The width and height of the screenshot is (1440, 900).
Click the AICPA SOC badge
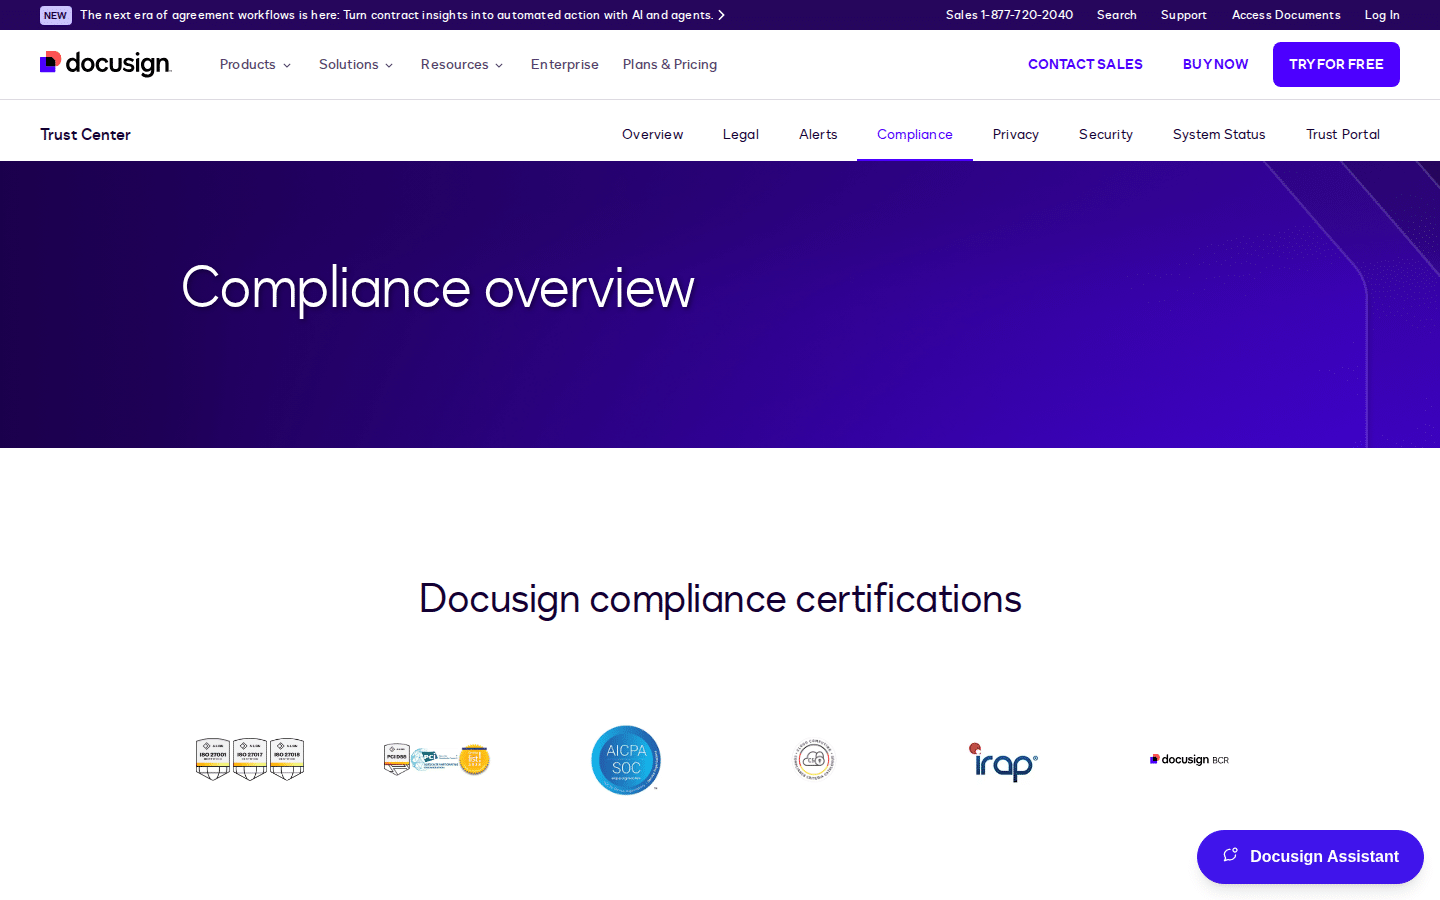click(x=626, y=760)
